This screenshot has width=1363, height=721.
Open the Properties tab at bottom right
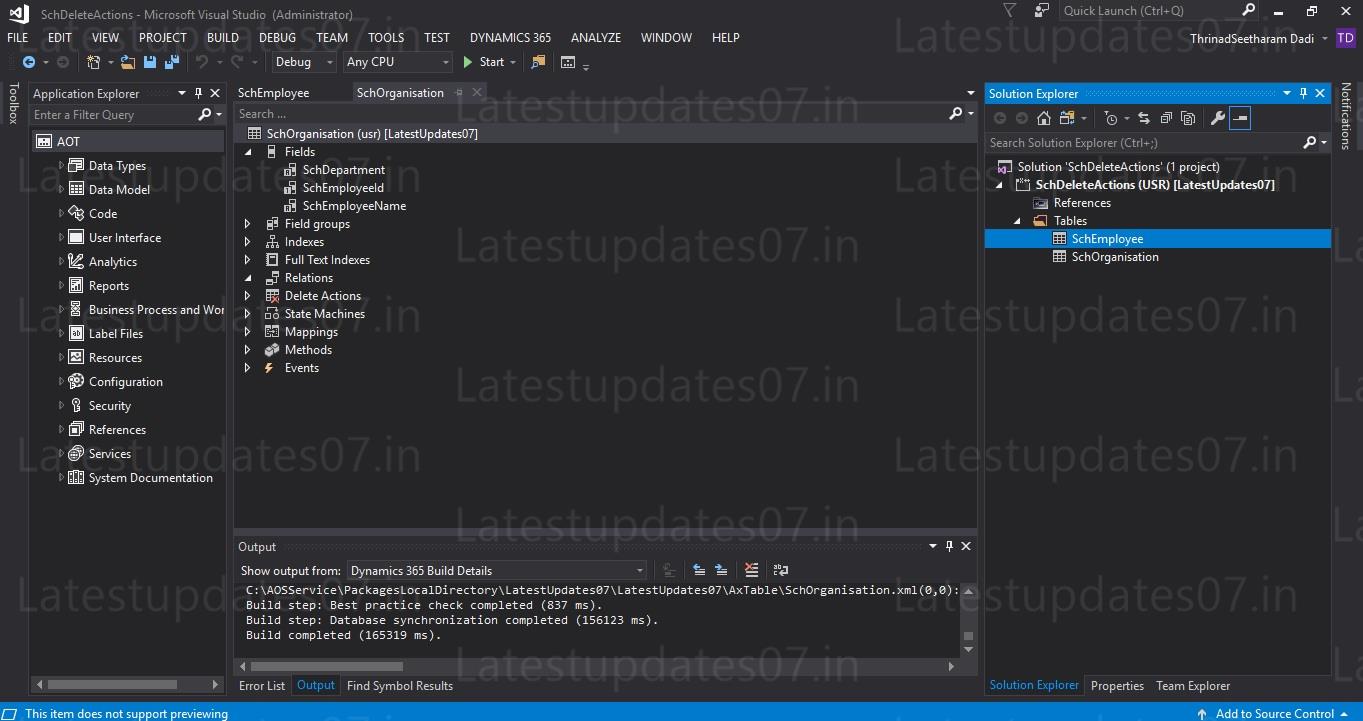tap(1117, 686)
